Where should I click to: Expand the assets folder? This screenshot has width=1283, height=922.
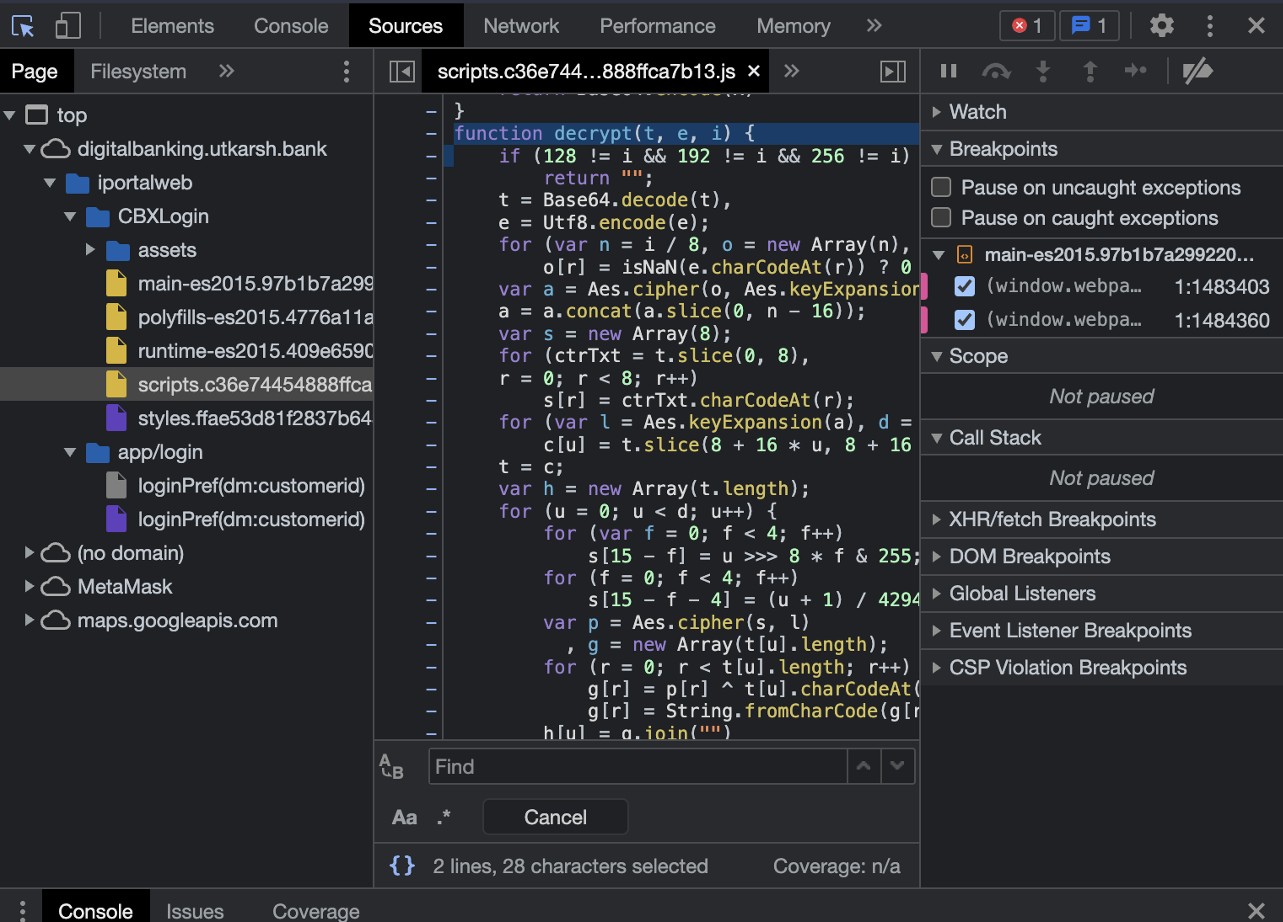click(90, 250)
